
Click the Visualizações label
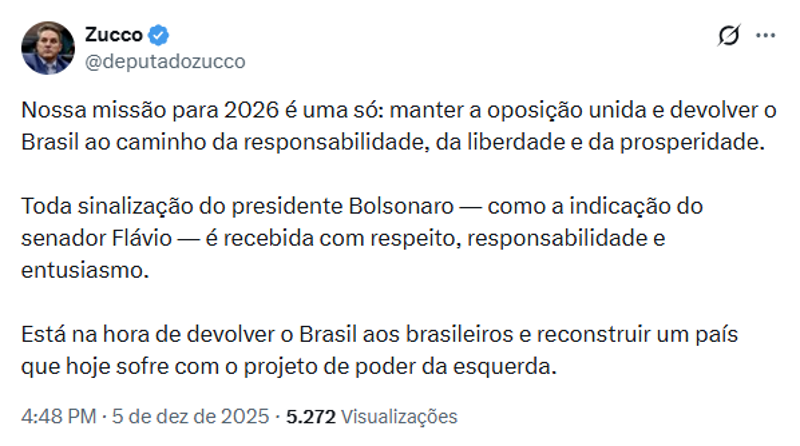tap(398, 416)
